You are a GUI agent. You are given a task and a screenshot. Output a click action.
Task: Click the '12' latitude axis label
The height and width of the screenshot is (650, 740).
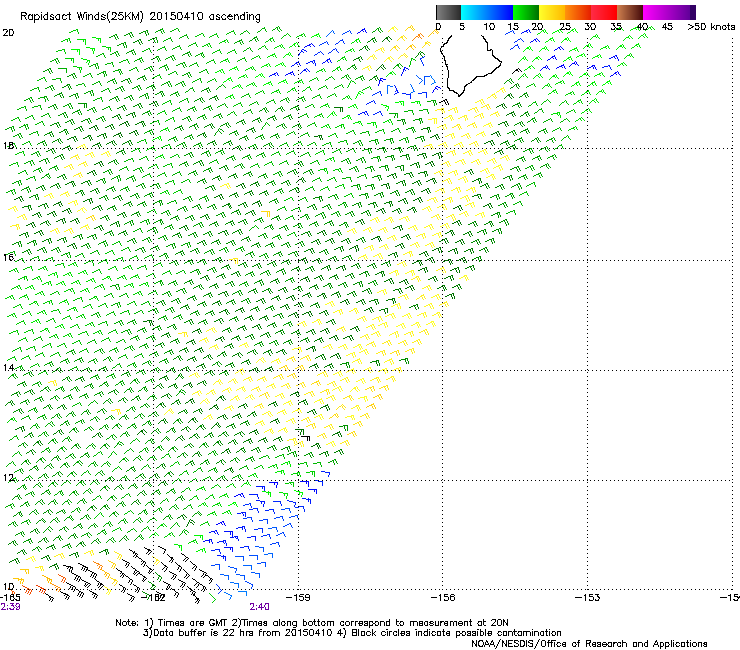(8, 478)
